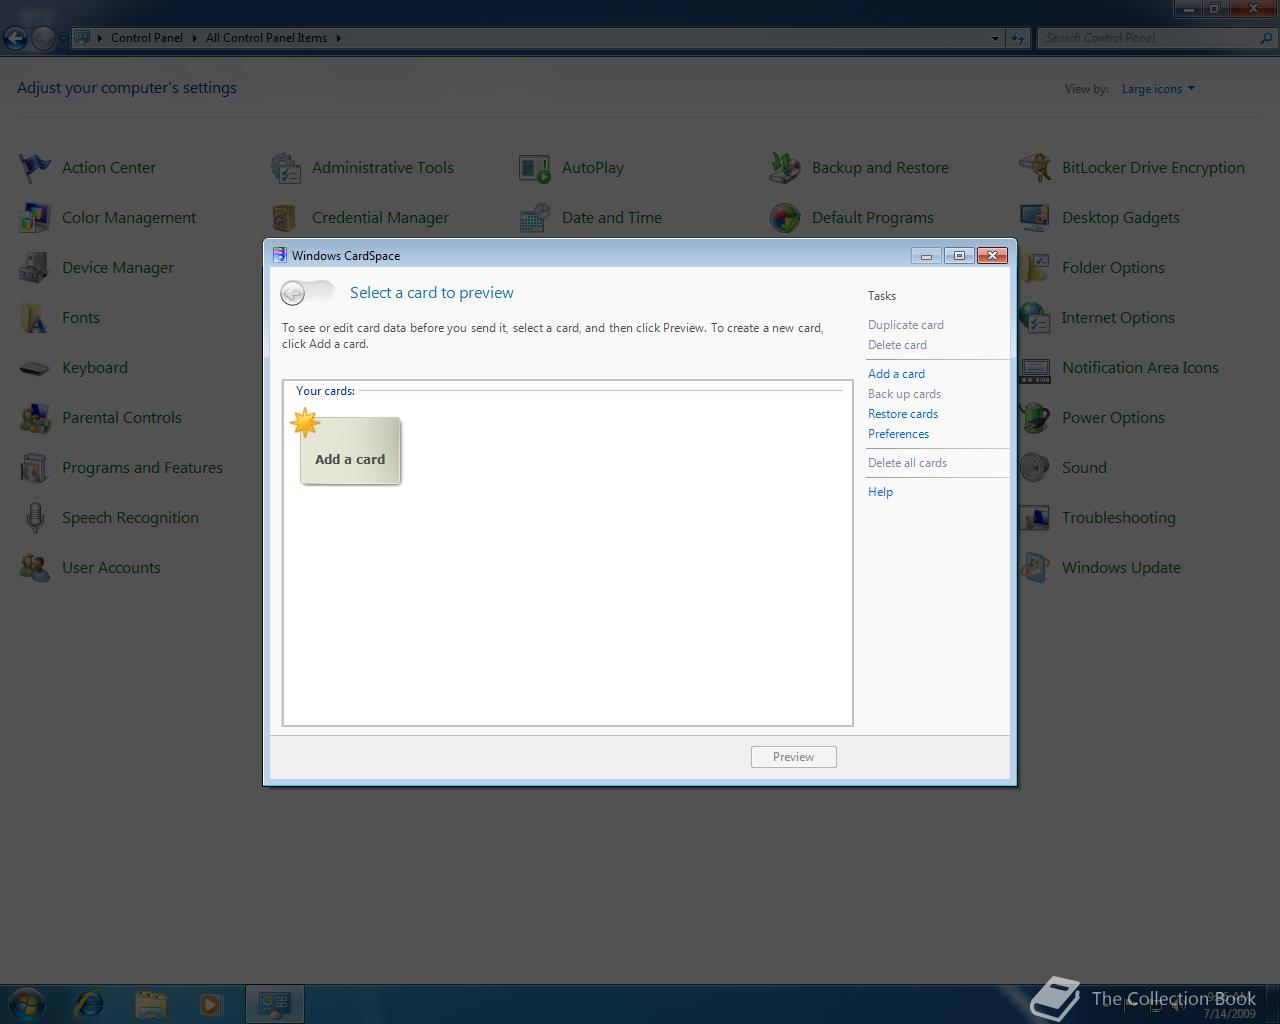1280x1024 pixels.
Task: Click User Accounts icon
Action: click(x=35, y=568)
